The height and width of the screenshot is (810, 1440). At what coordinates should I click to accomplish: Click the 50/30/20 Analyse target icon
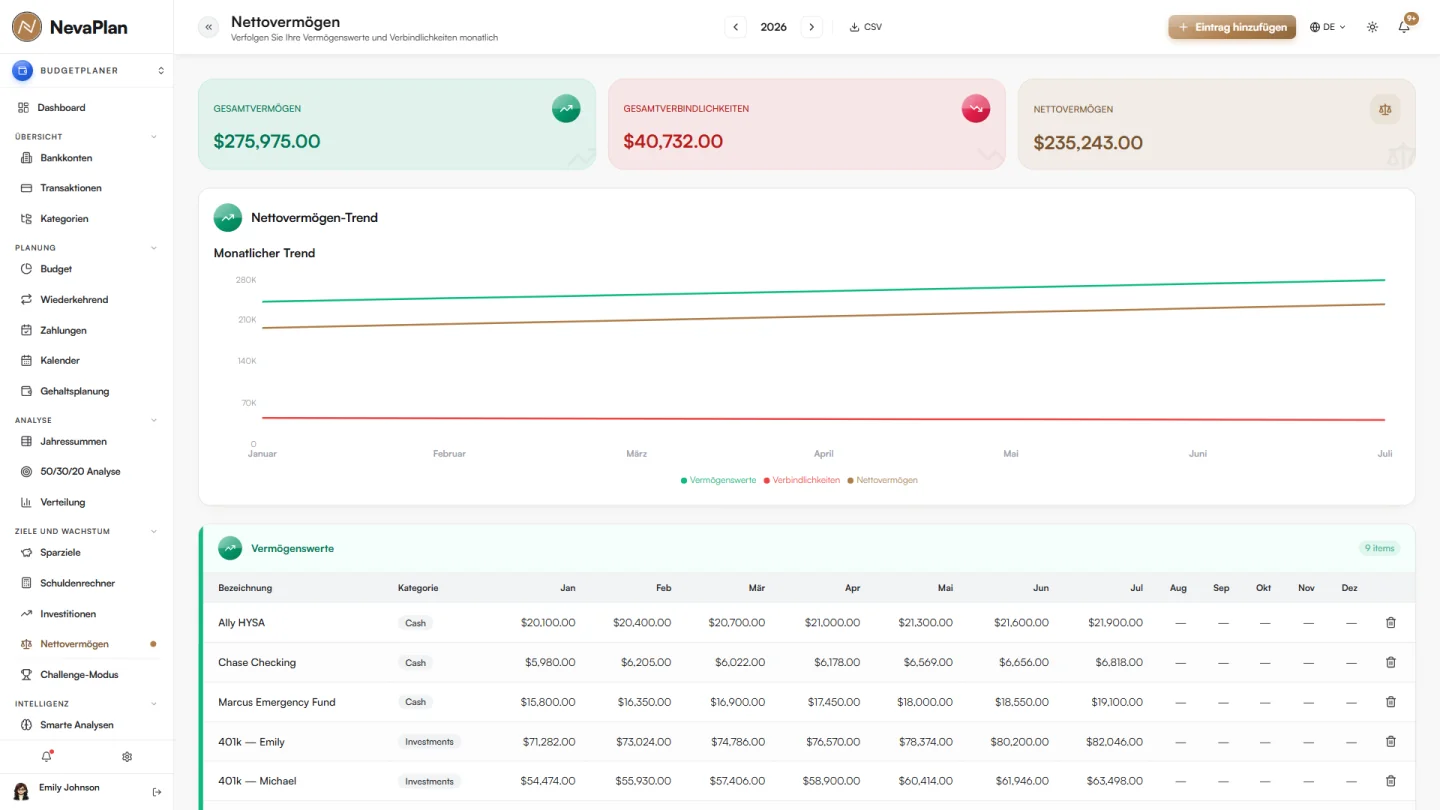point(27,471)
